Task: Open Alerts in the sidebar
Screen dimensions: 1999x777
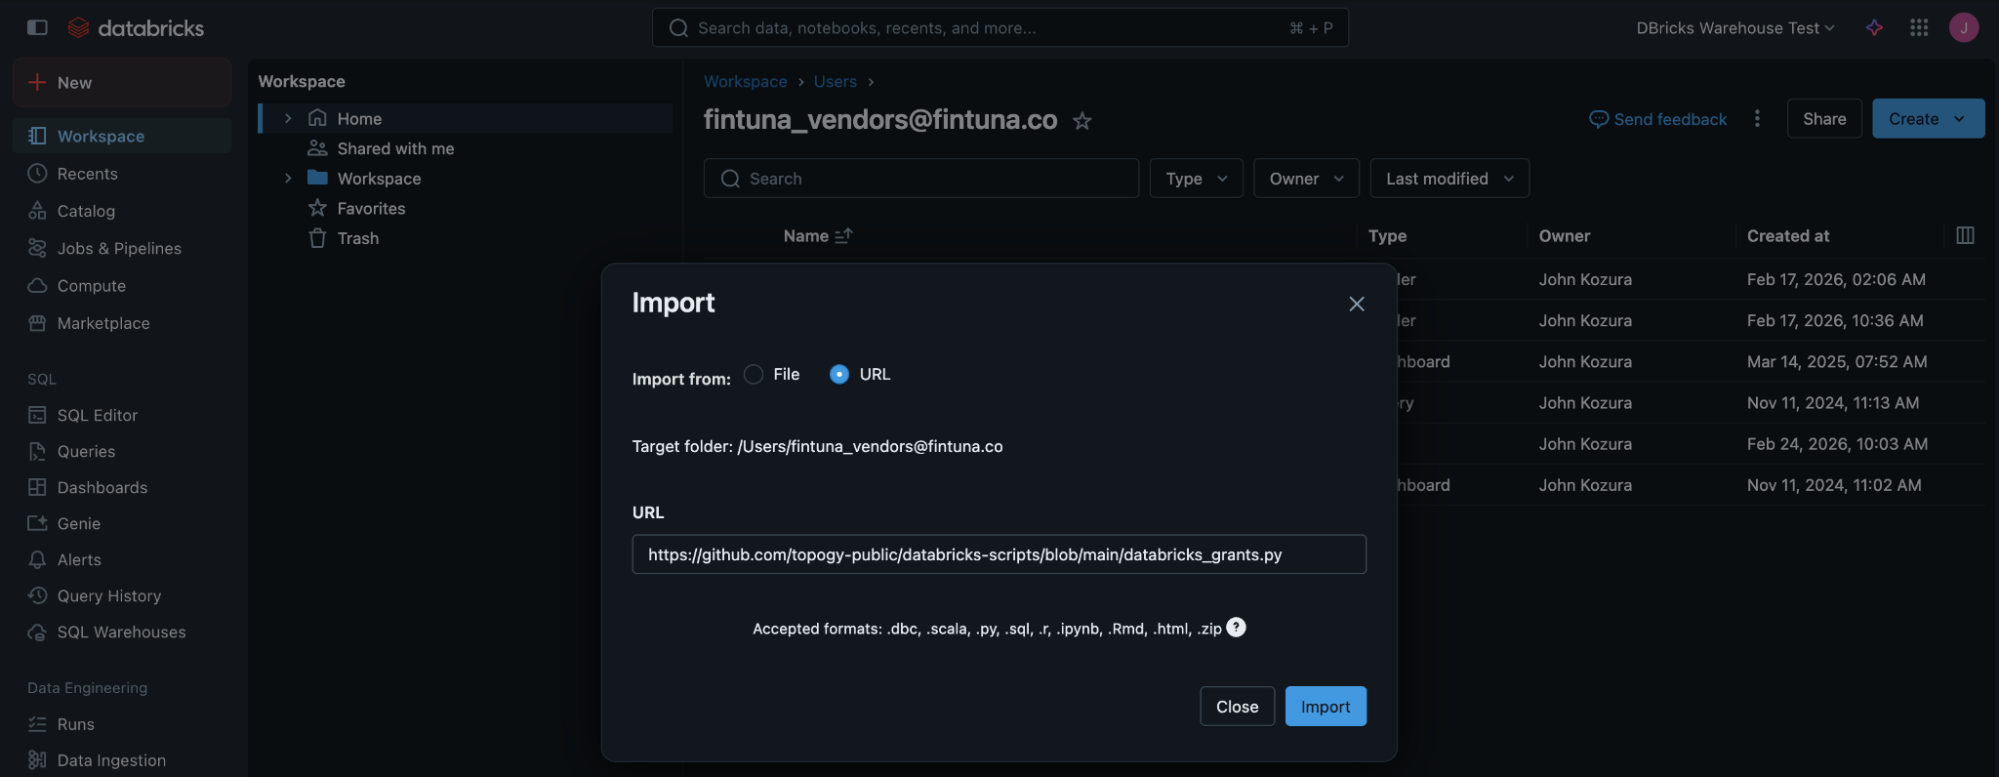Action: [x=122, y=560]
